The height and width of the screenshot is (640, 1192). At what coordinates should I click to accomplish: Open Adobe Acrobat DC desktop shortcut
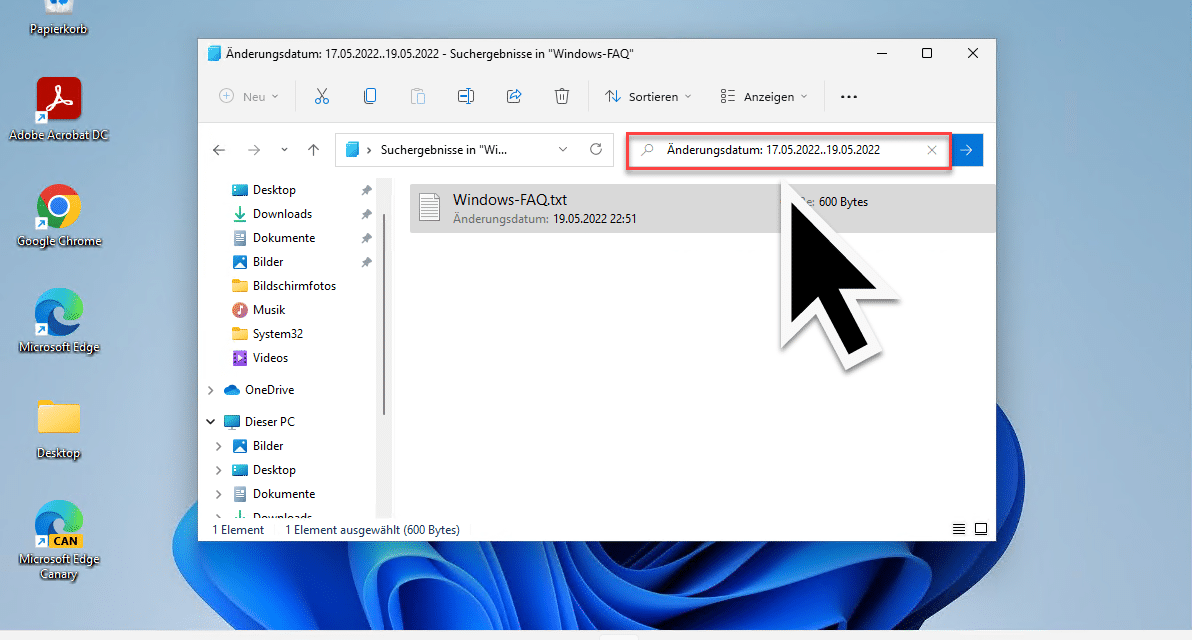tap(59, 109)
